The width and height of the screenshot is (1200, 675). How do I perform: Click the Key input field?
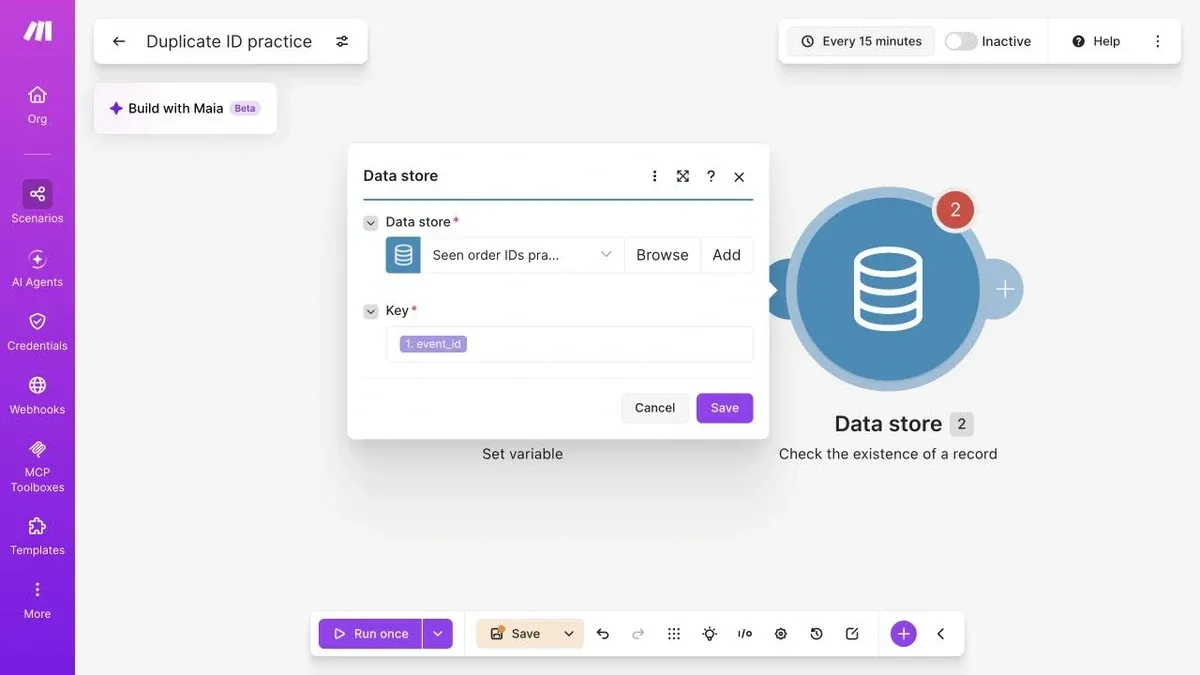click(569, 344)
